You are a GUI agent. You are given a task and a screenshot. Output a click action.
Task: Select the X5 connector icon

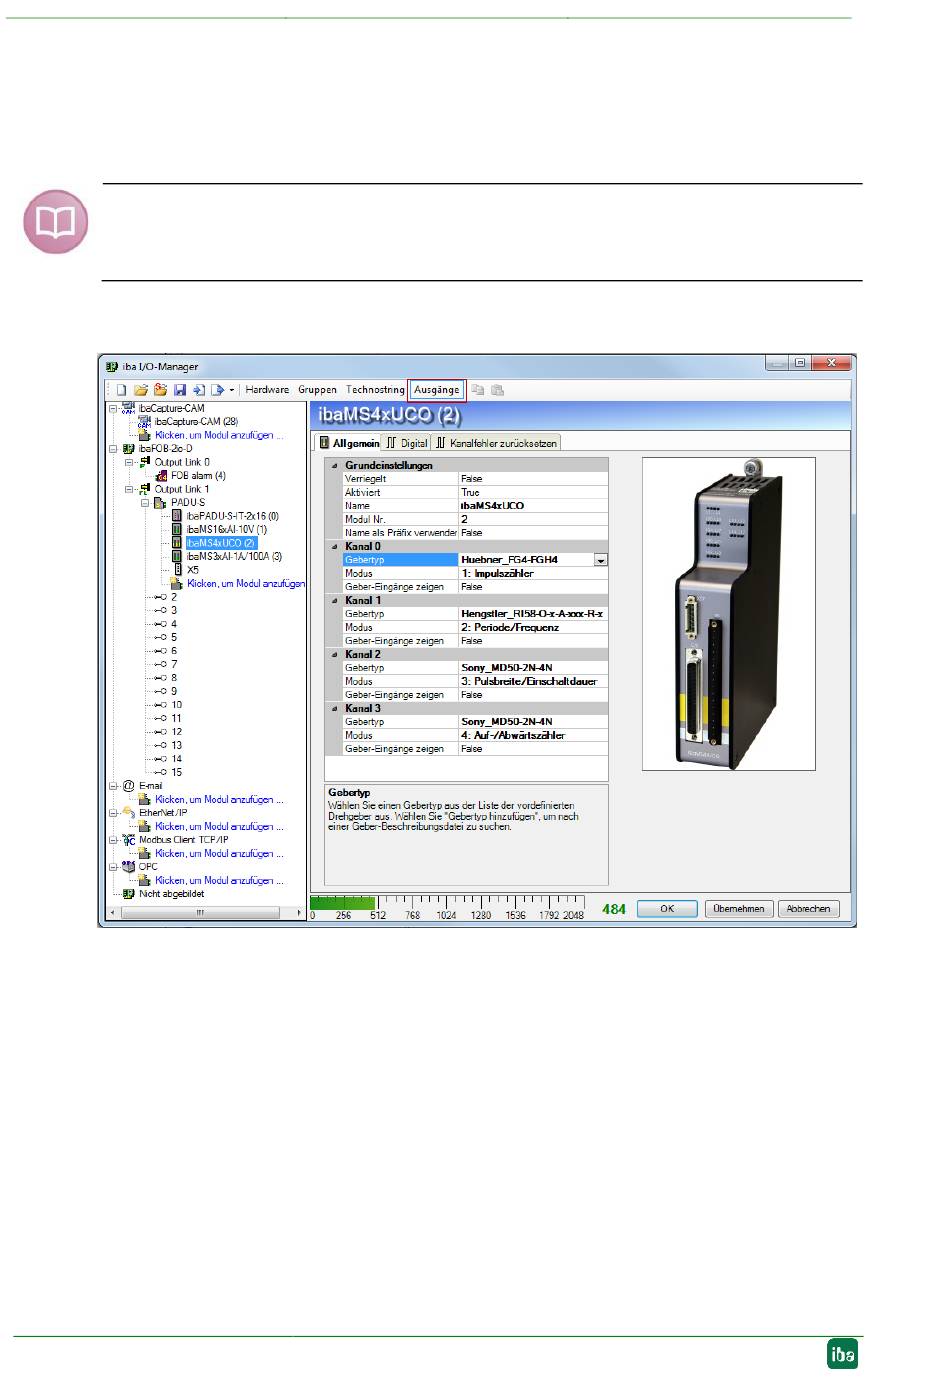click(x=177, y=570)
